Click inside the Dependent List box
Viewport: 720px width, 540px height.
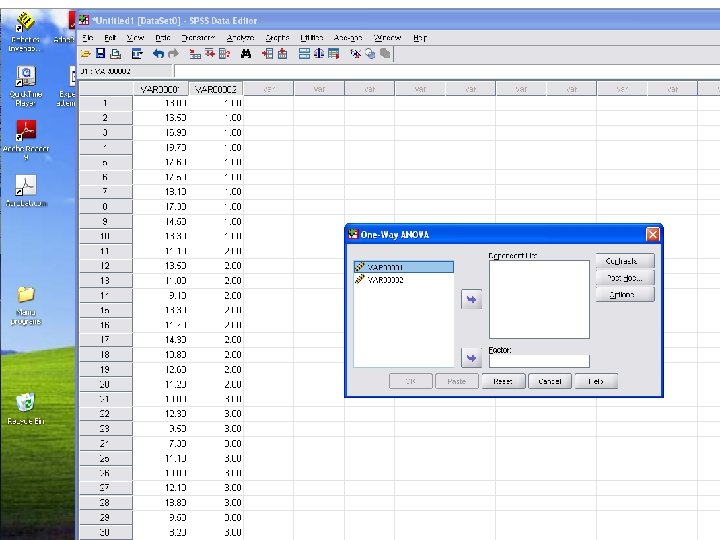point(539,299)
